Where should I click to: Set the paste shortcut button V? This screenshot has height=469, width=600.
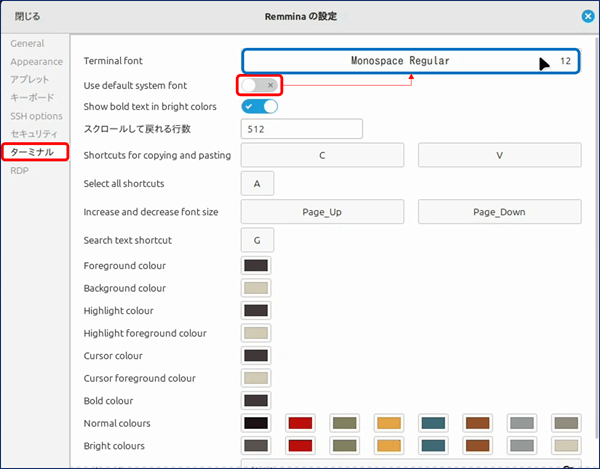tap(499, 155)
